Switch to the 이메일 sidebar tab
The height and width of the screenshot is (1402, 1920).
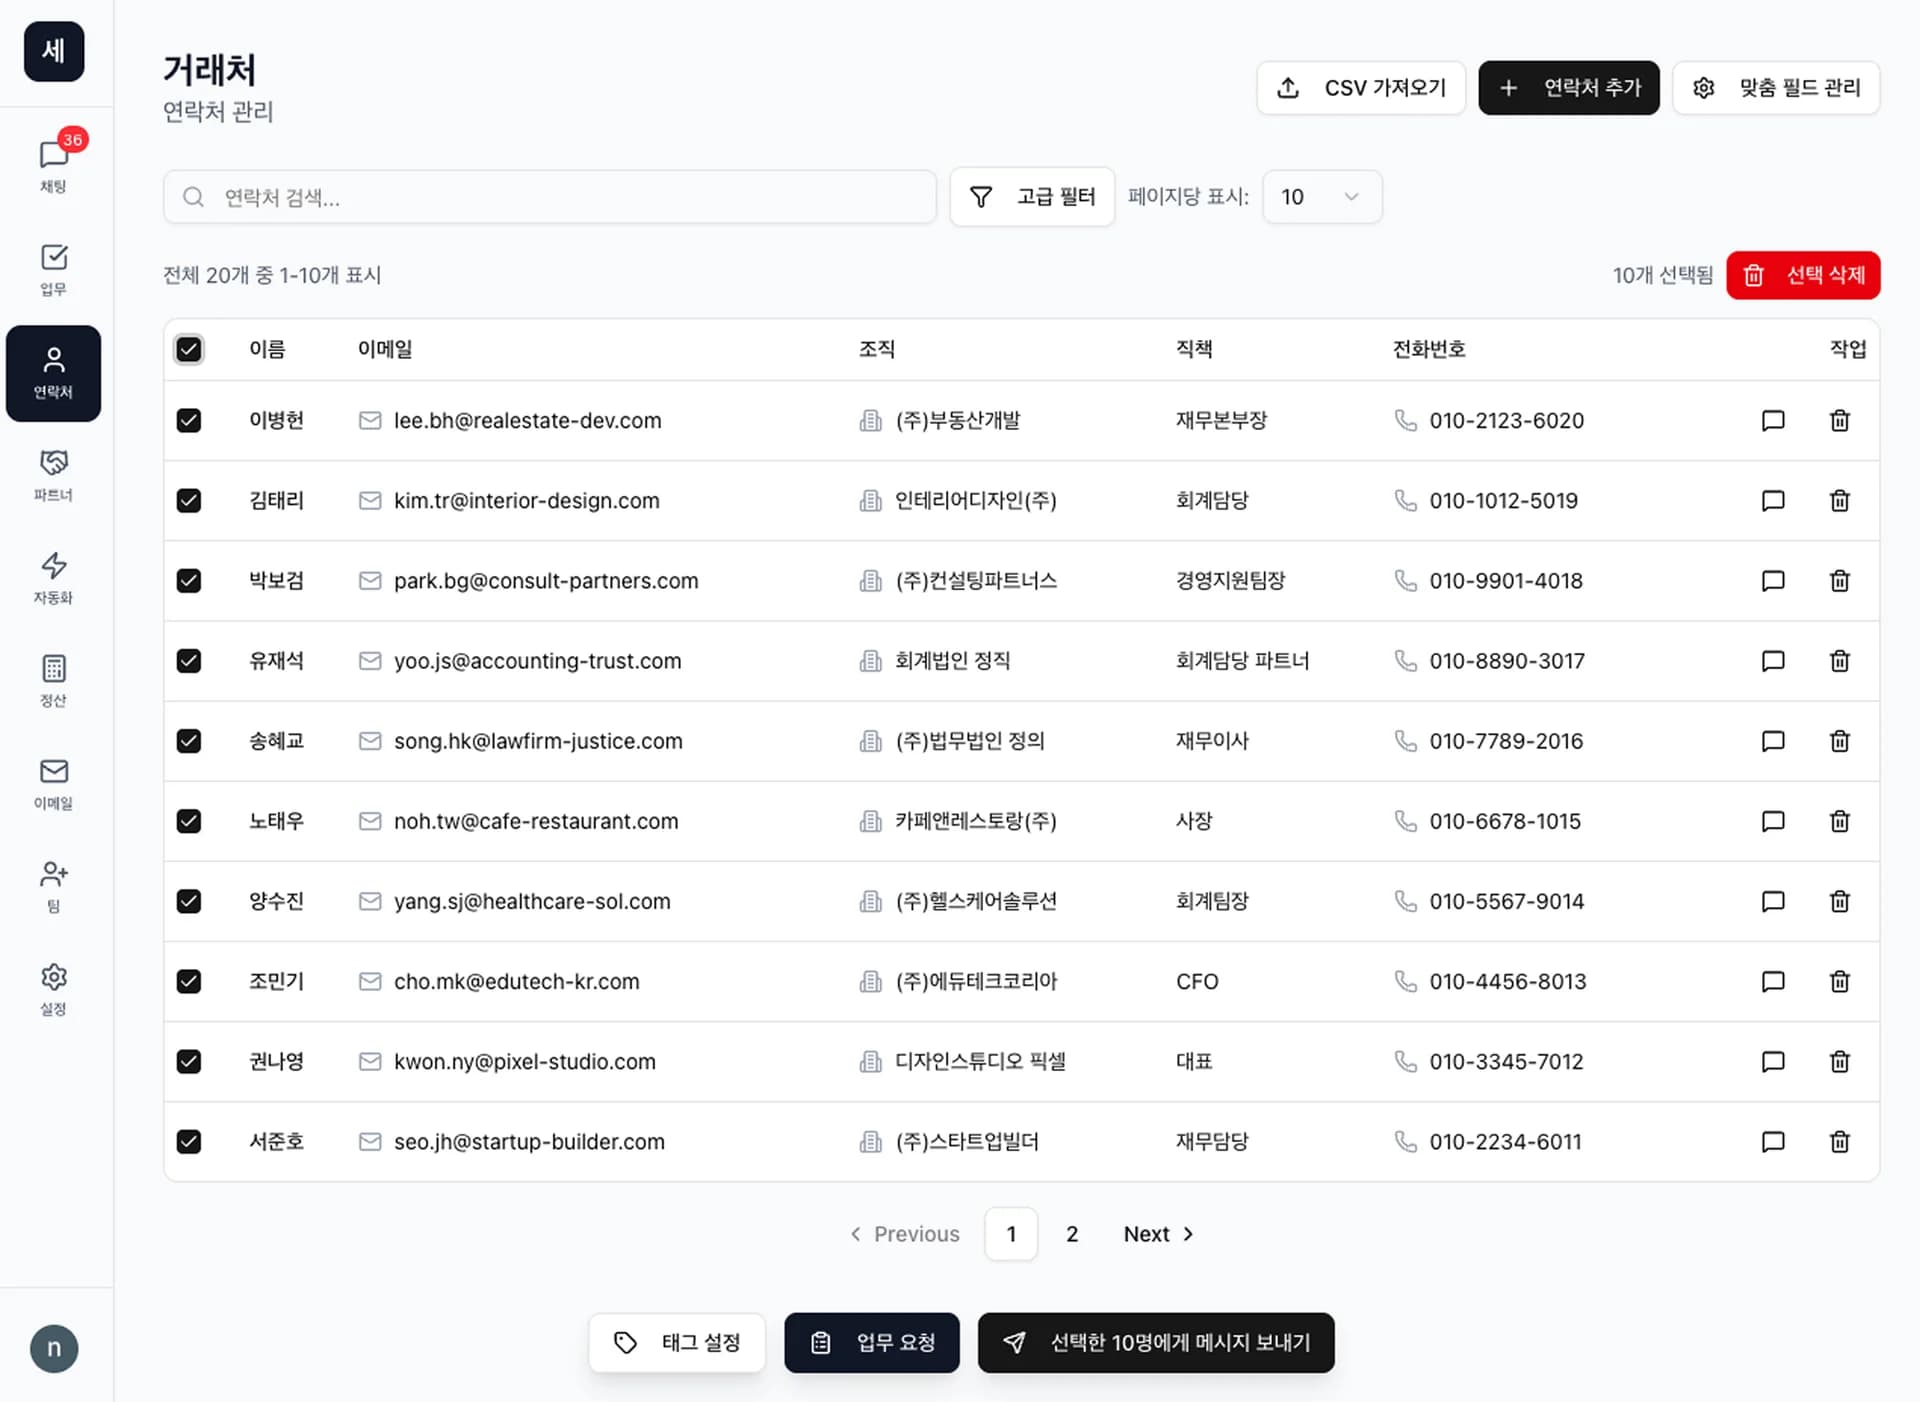pyautogui.click(x=53, y=782)
